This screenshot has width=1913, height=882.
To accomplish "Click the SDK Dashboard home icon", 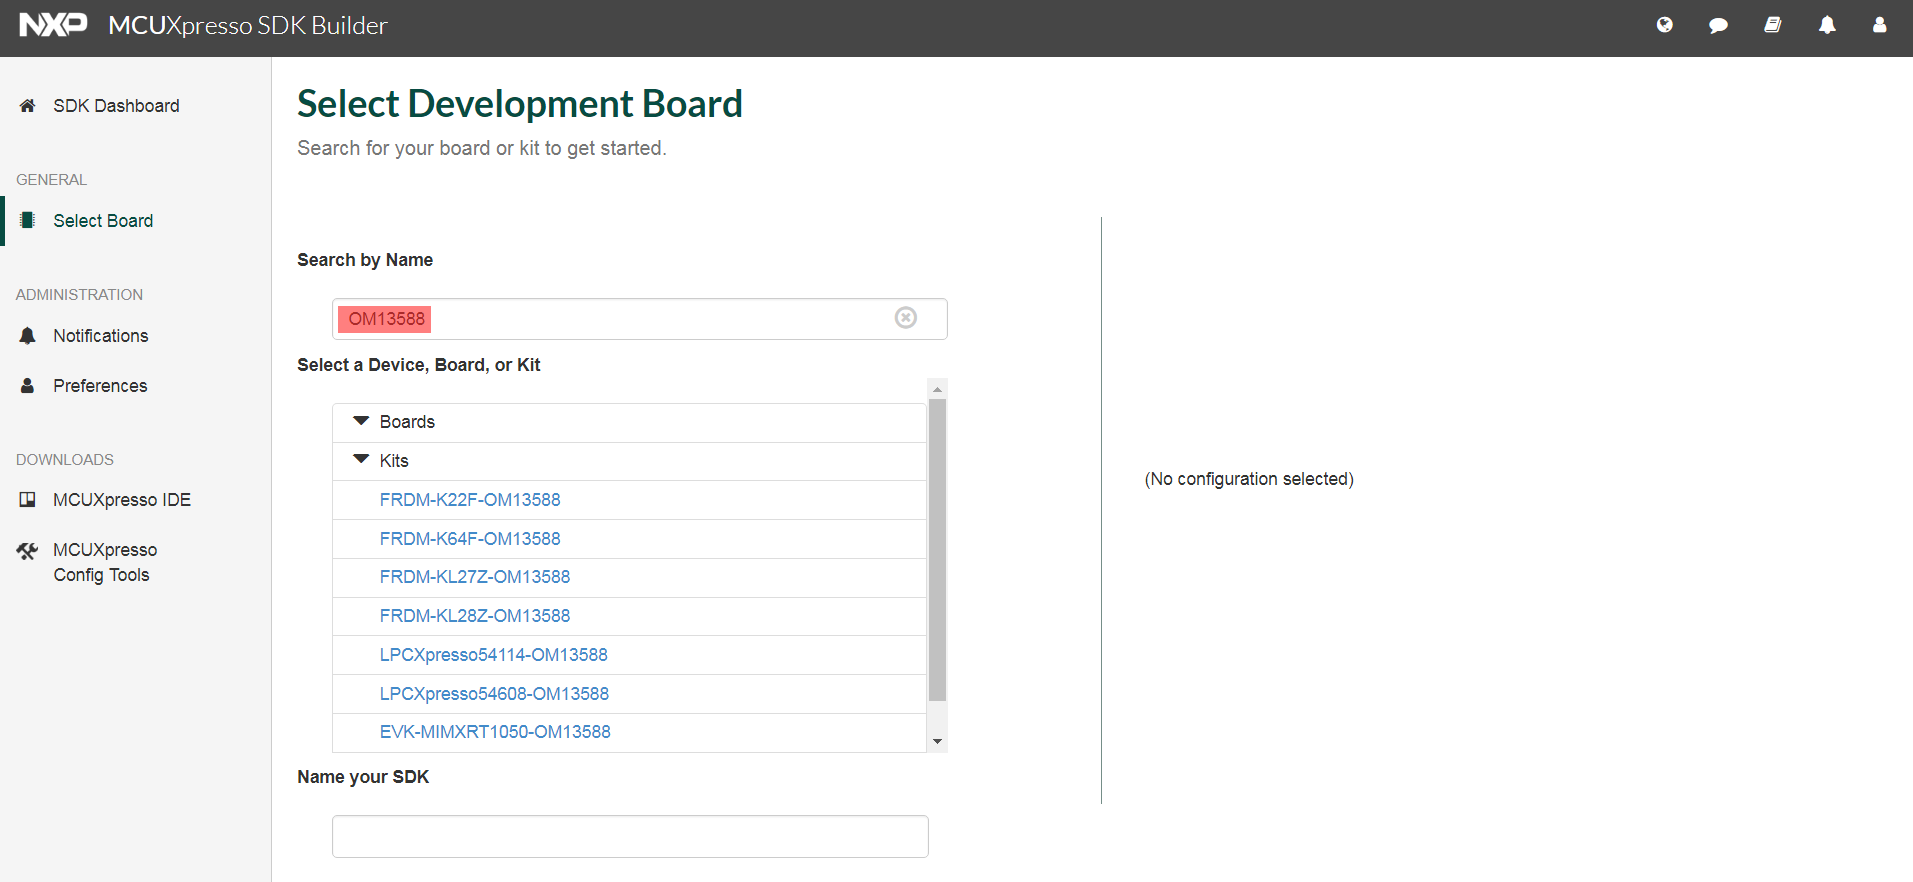I will pos(28,106).
